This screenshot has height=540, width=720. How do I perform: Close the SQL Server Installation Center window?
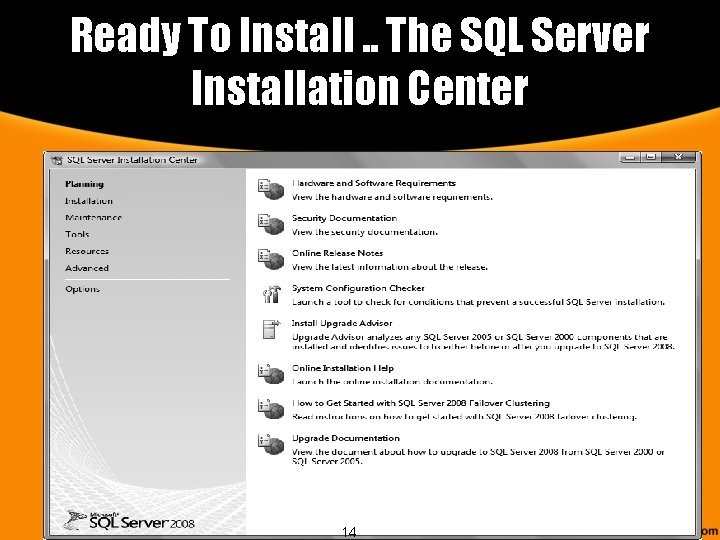tap(679, 158)
